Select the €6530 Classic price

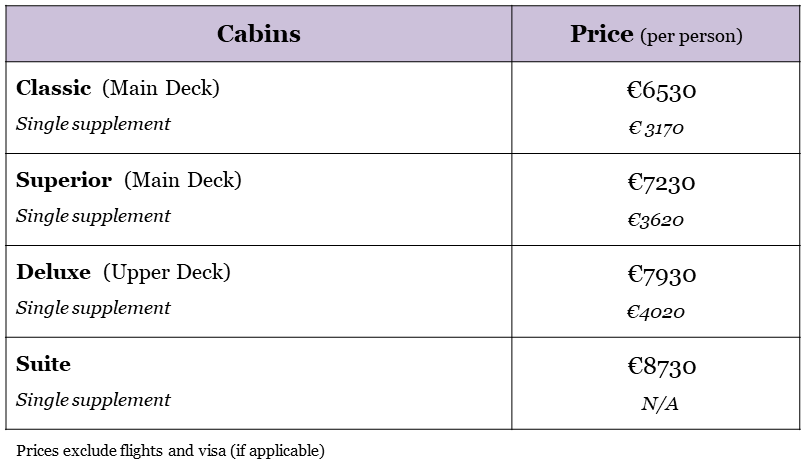[x=661, y=91]
